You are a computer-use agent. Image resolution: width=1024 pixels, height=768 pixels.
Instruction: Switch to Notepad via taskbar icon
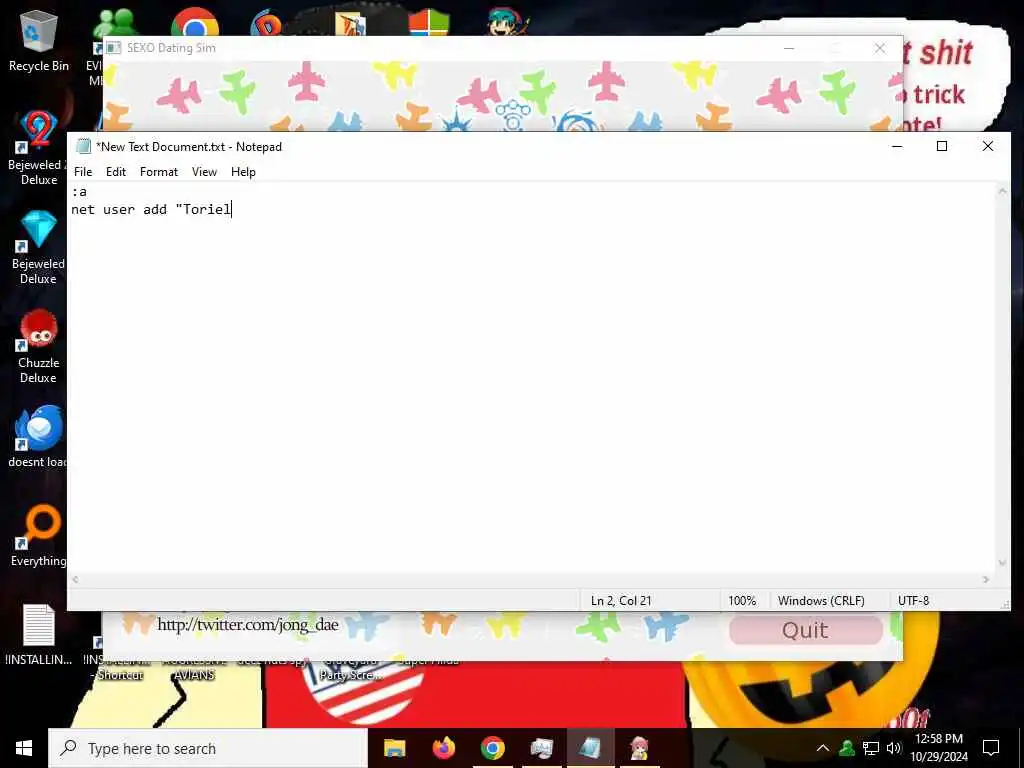pos(590,748)
